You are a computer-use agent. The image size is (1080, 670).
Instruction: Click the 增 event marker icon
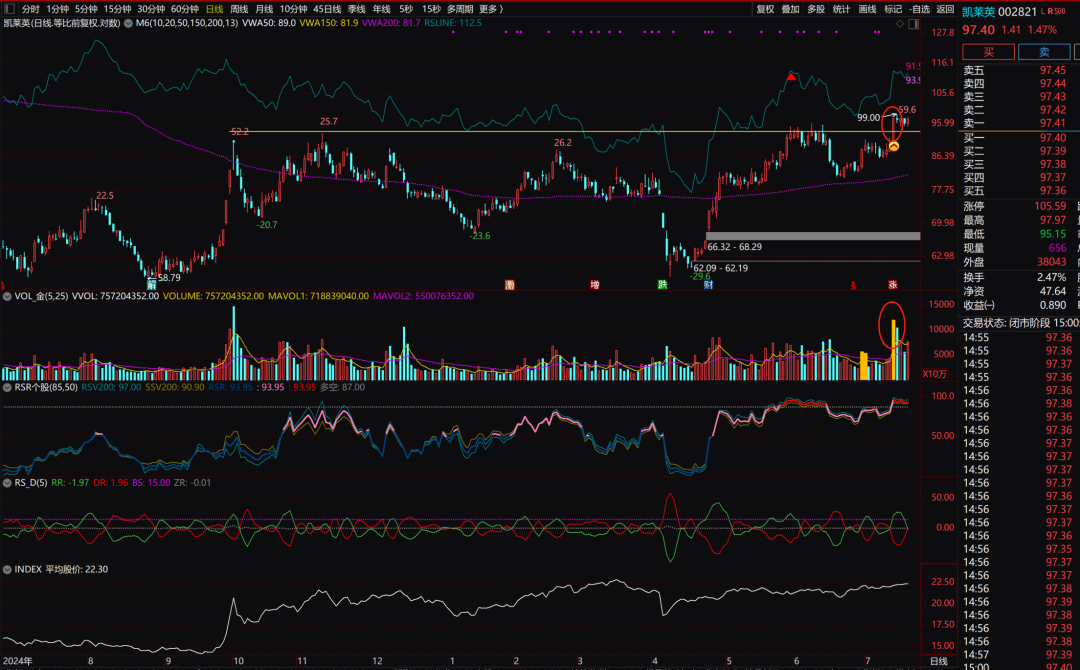(x=594, y=284)
